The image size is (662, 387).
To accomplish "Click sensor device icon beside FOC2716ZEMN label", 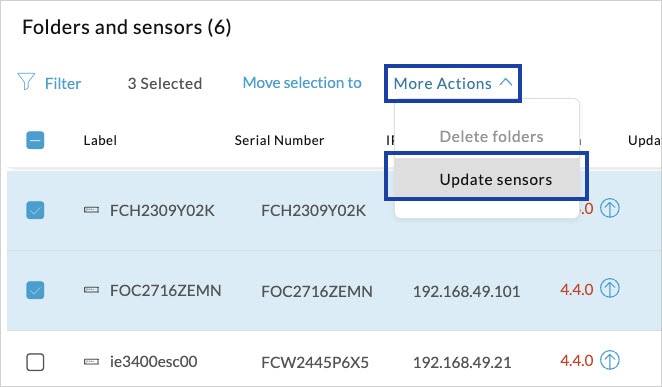I will pos(91,290).
